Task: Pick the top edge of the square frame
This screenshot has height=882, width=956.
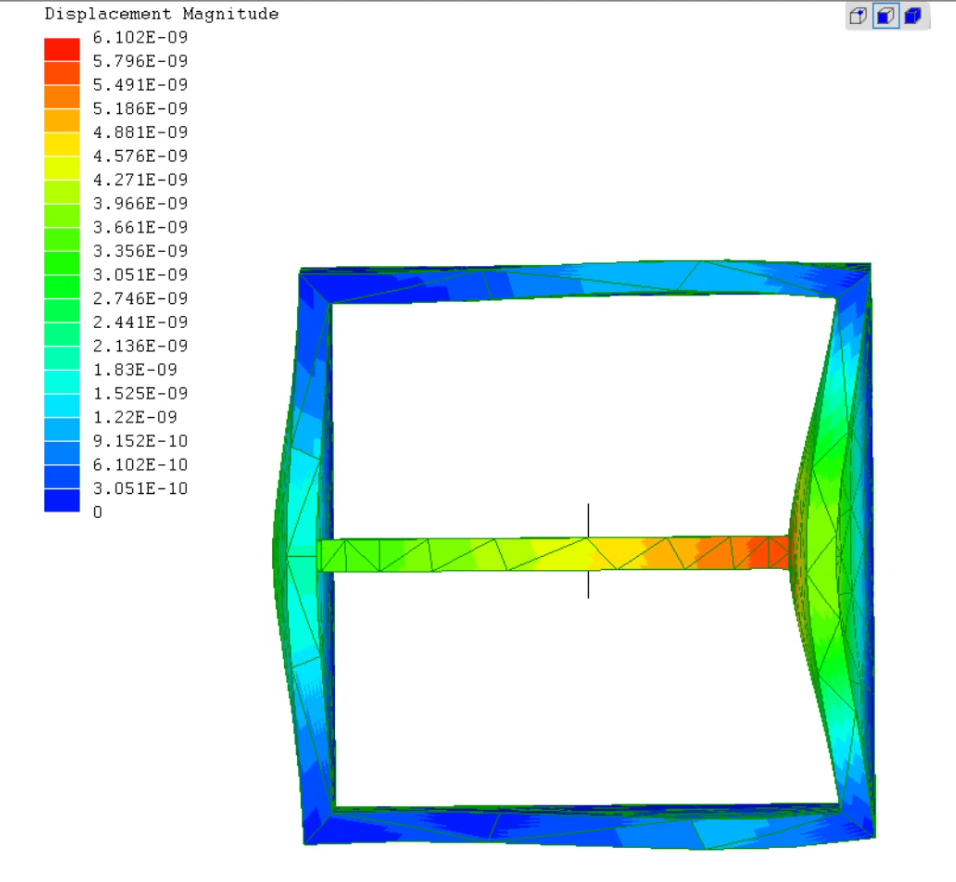Action: [585, 282]
